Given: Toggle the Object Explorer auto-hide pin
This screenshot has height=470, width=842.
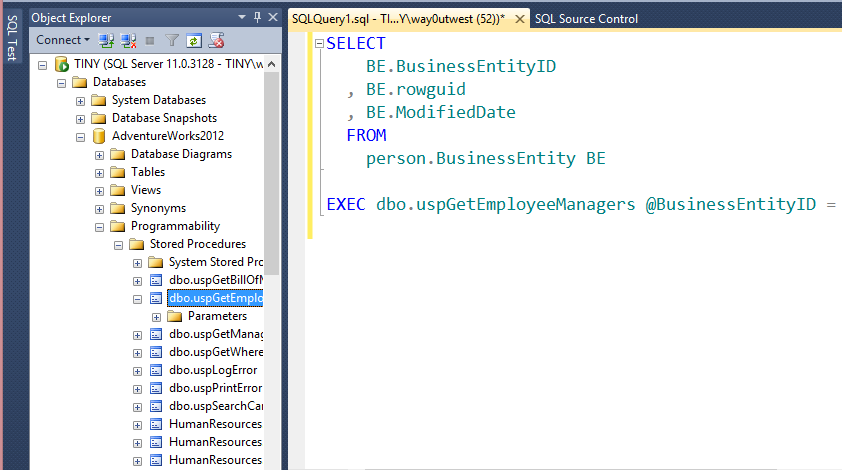Looking at the screenshot, I should 257,17.
